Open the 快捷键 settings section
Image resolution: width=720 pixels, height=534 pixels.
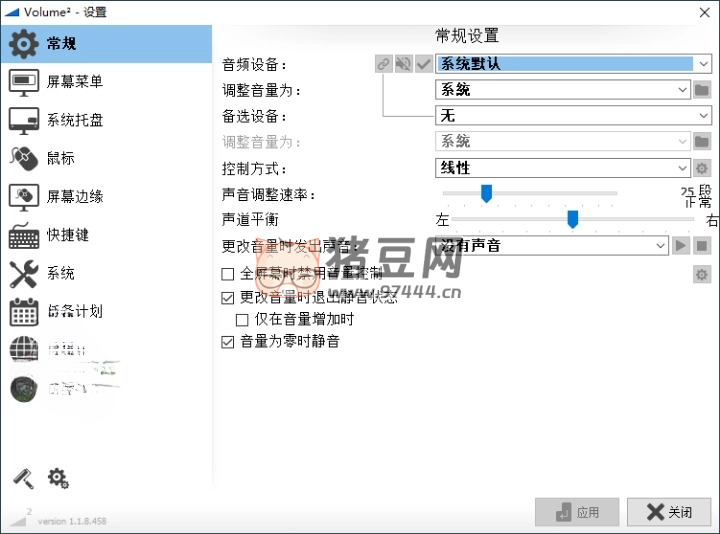click(x=68, y=235)
